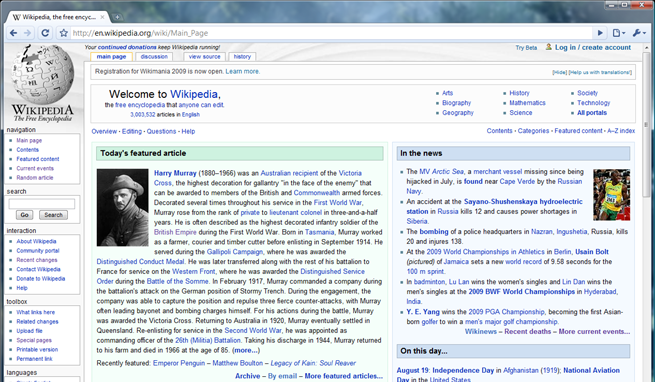The width and height of the screenshot is (655, 382).
Task: Click the Harry Murray portrait thumbnail
Action: (122, 207)
